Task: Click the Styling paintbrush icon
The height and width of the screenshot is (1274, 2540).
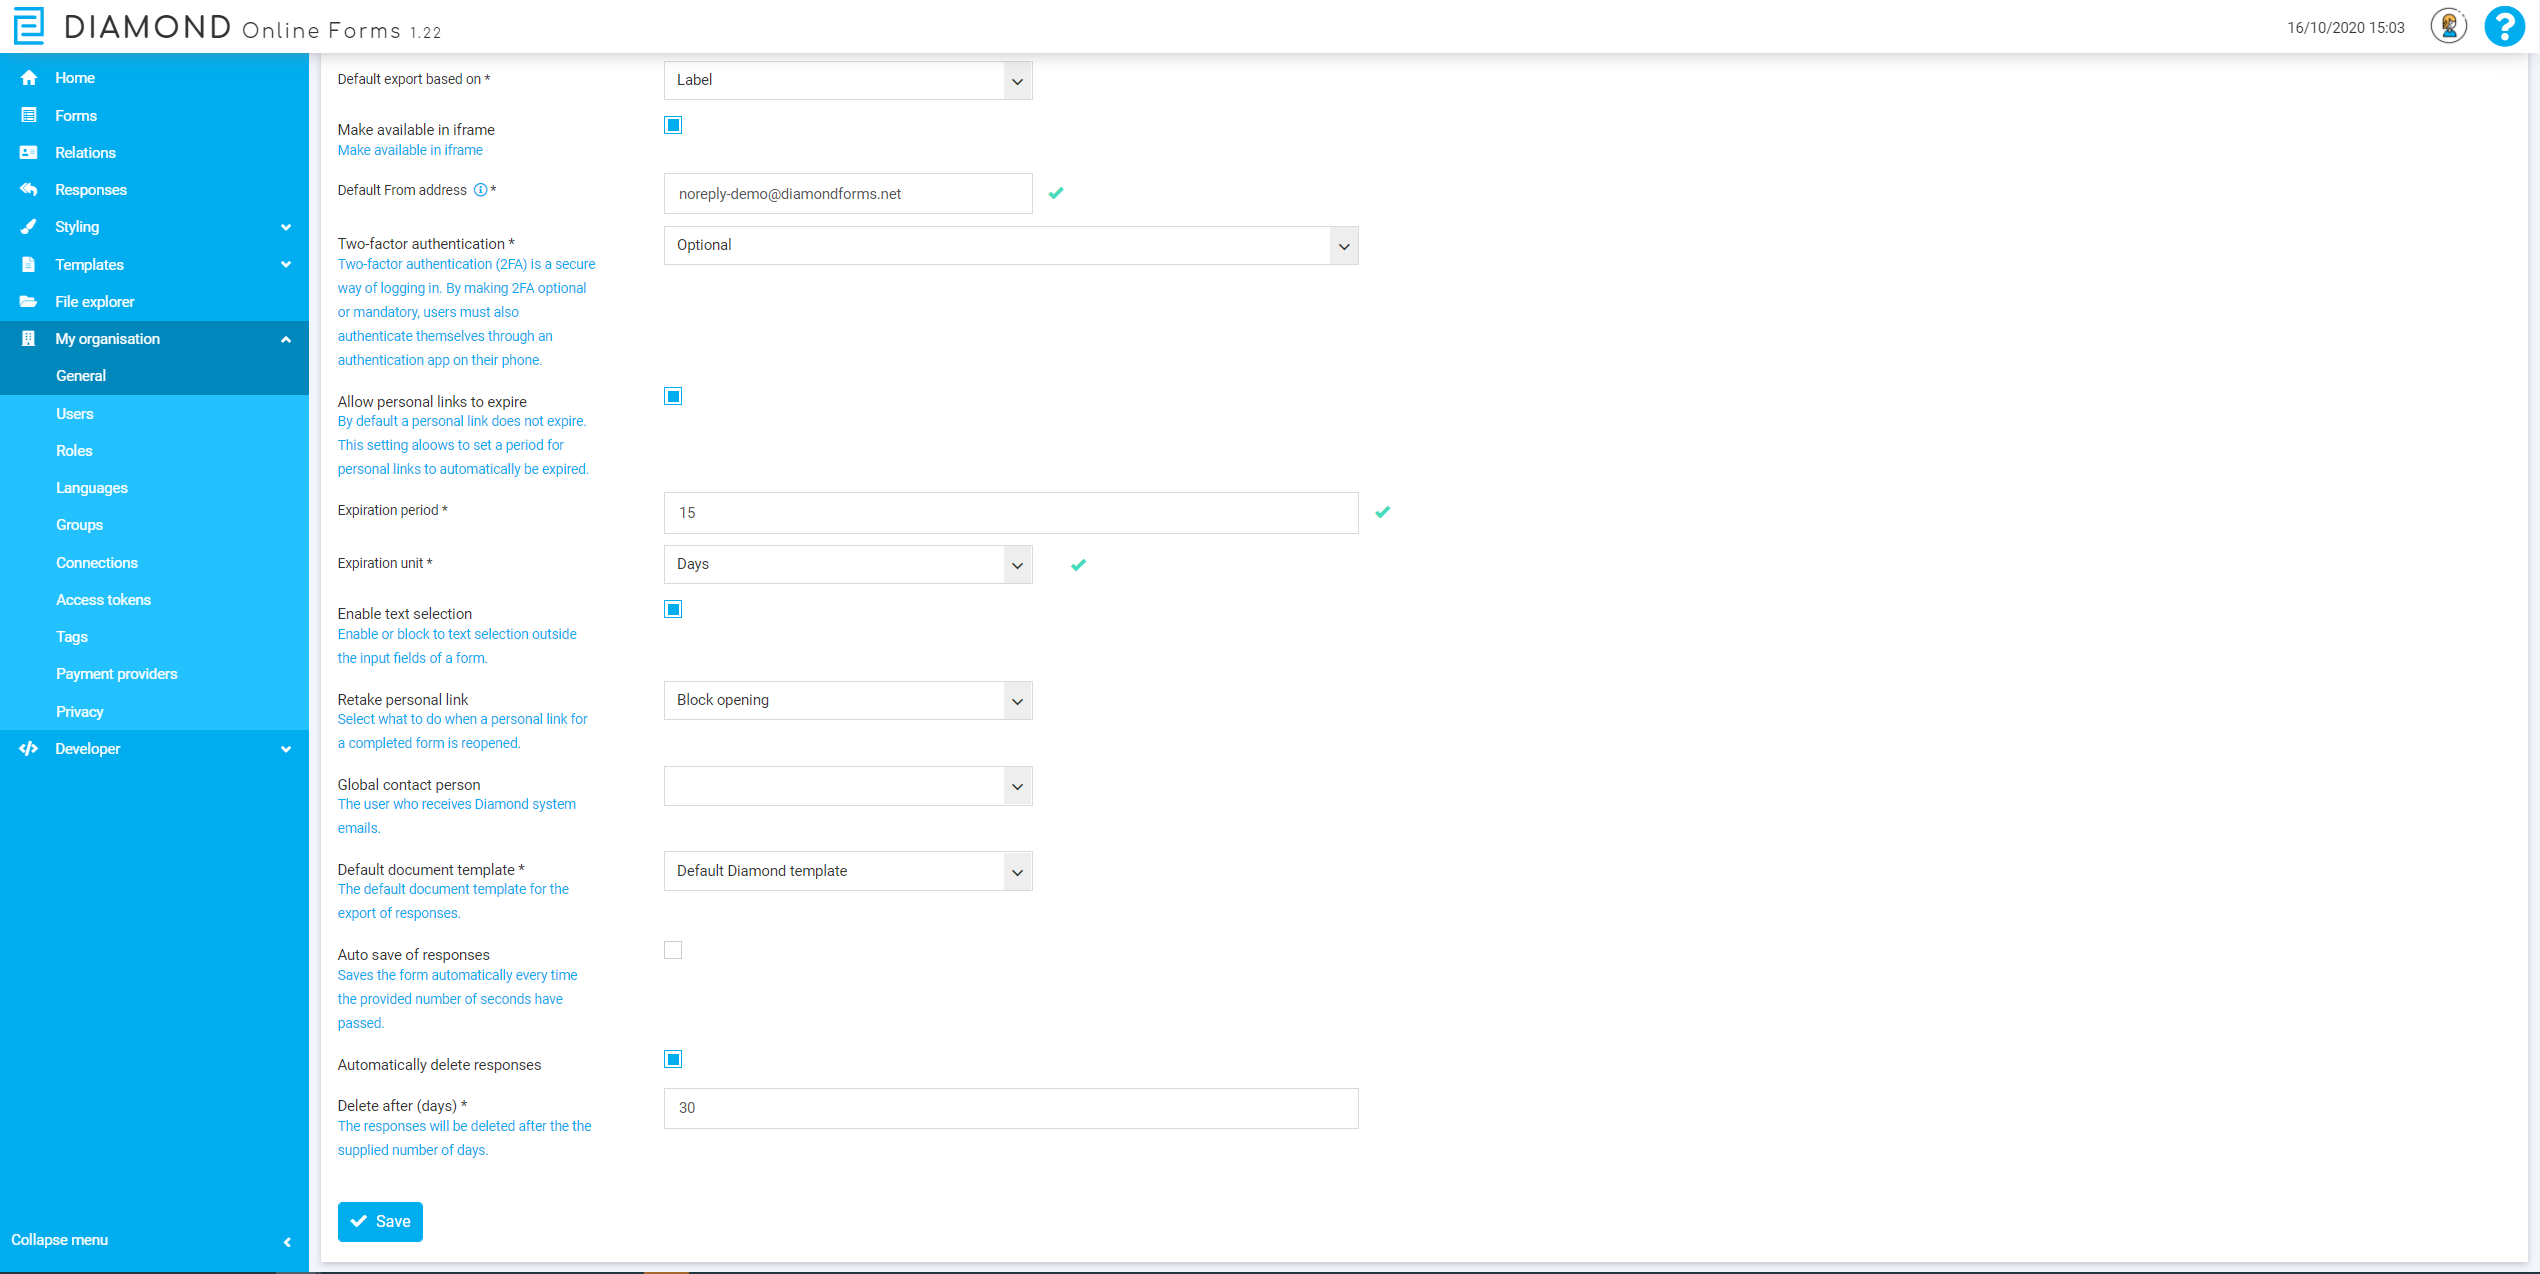Action: pyautogui.click(x=29, y=227)
